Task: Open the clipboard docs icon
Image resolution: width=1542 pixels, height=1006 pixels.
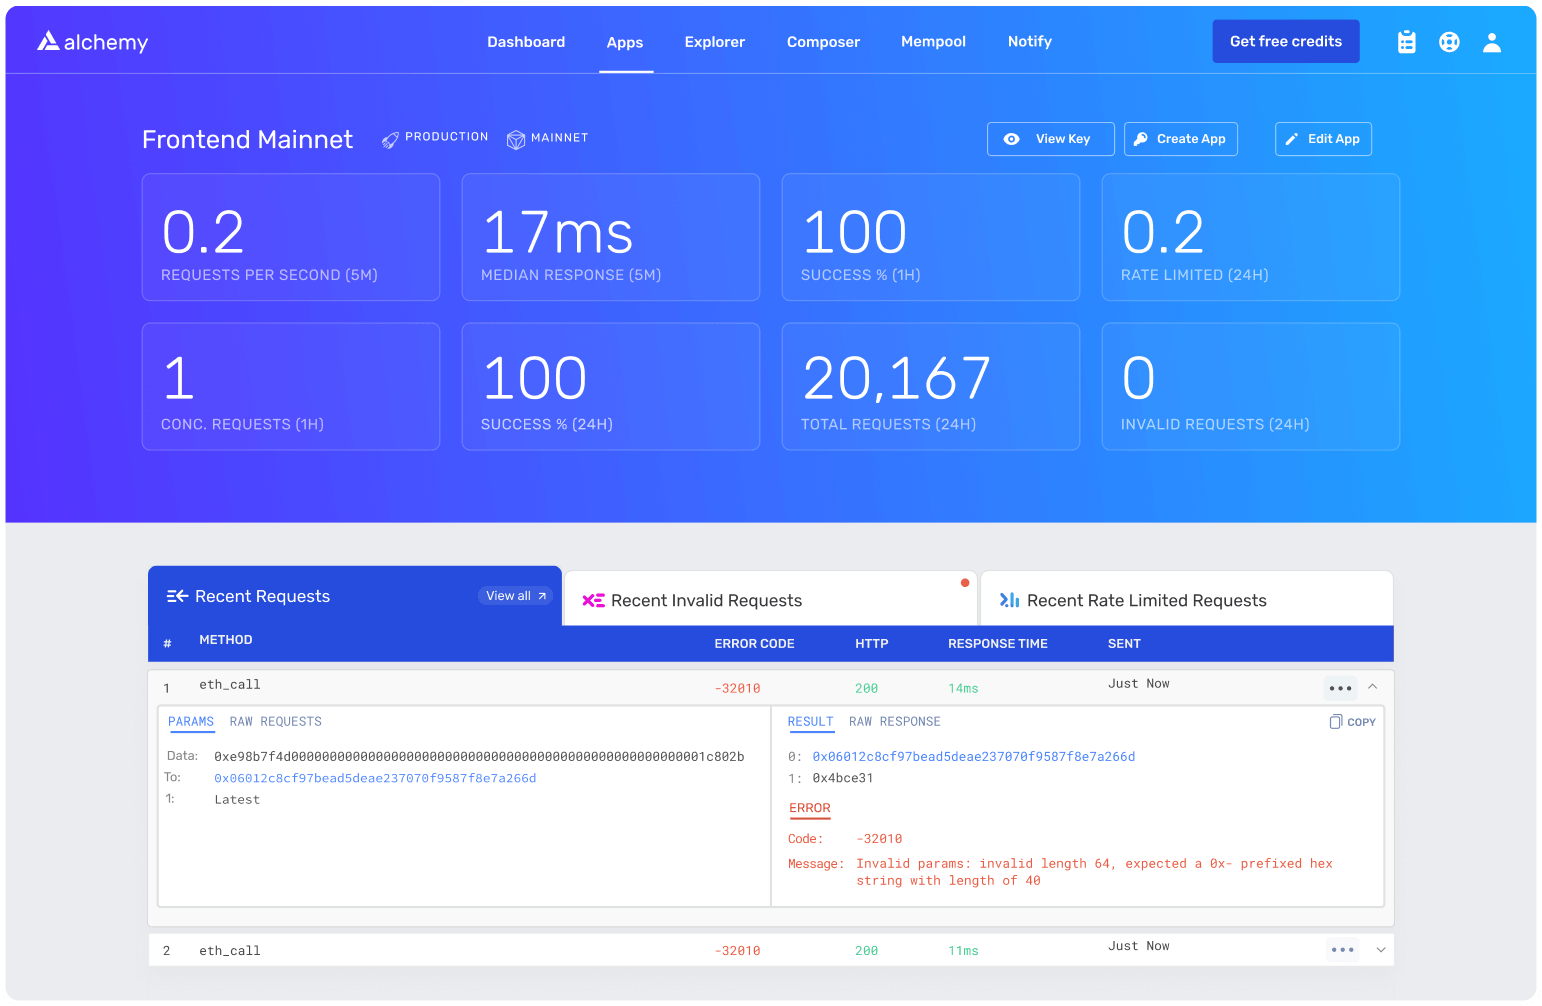Action: 1407,42
